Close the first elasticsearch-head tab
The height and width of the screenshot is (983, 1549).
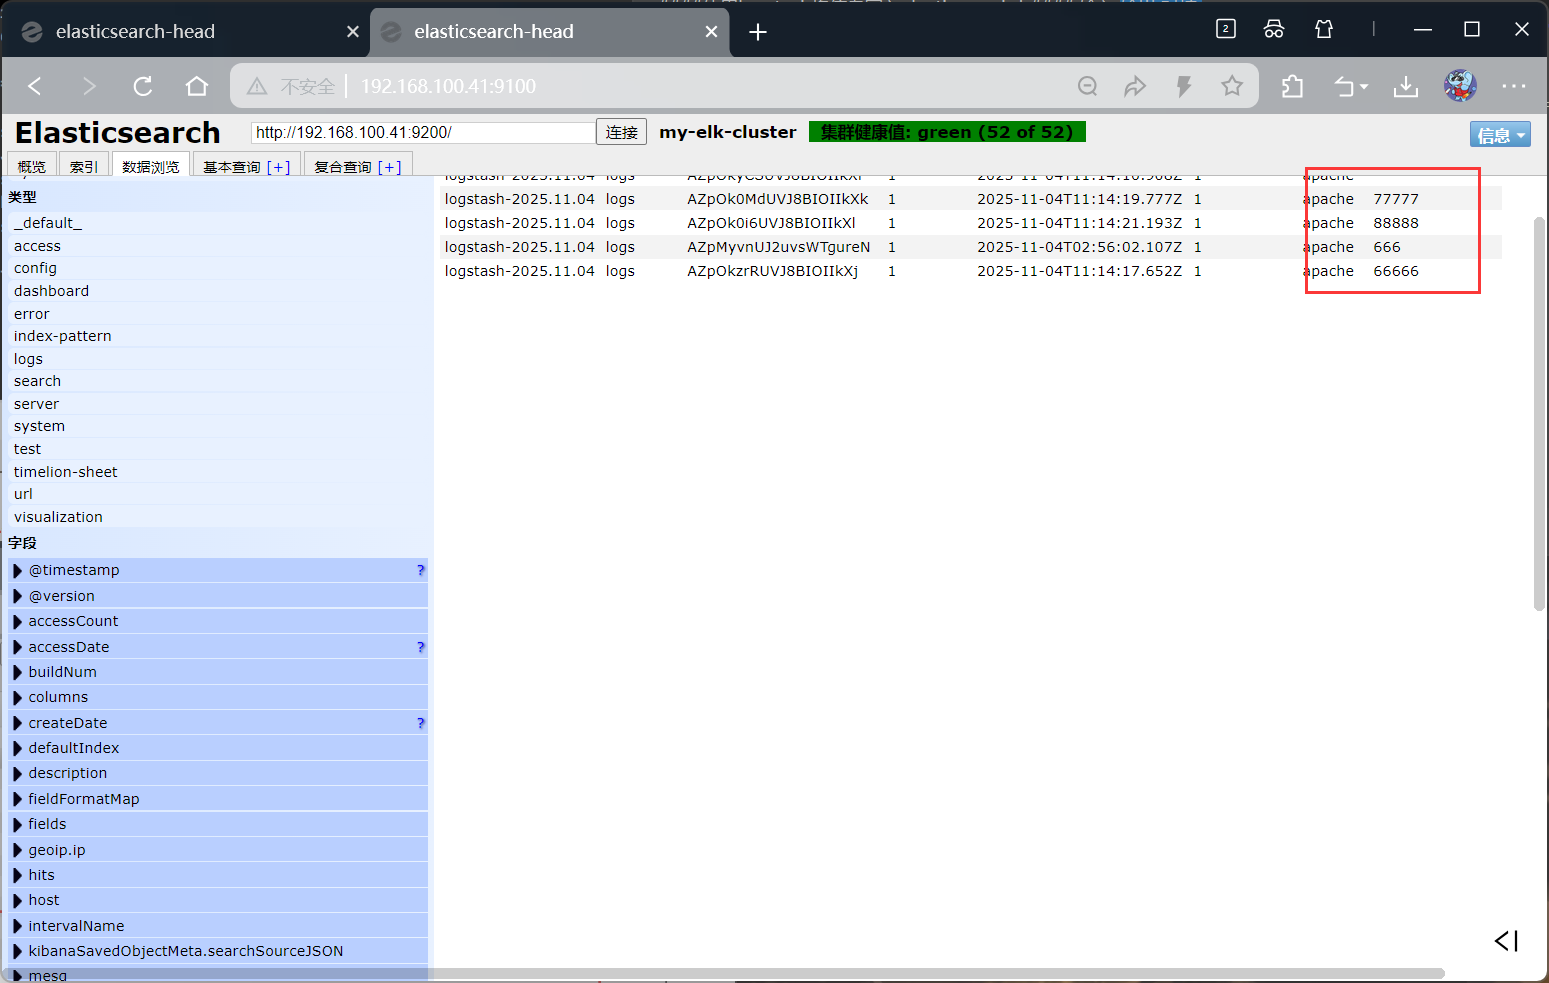[353, 32]
